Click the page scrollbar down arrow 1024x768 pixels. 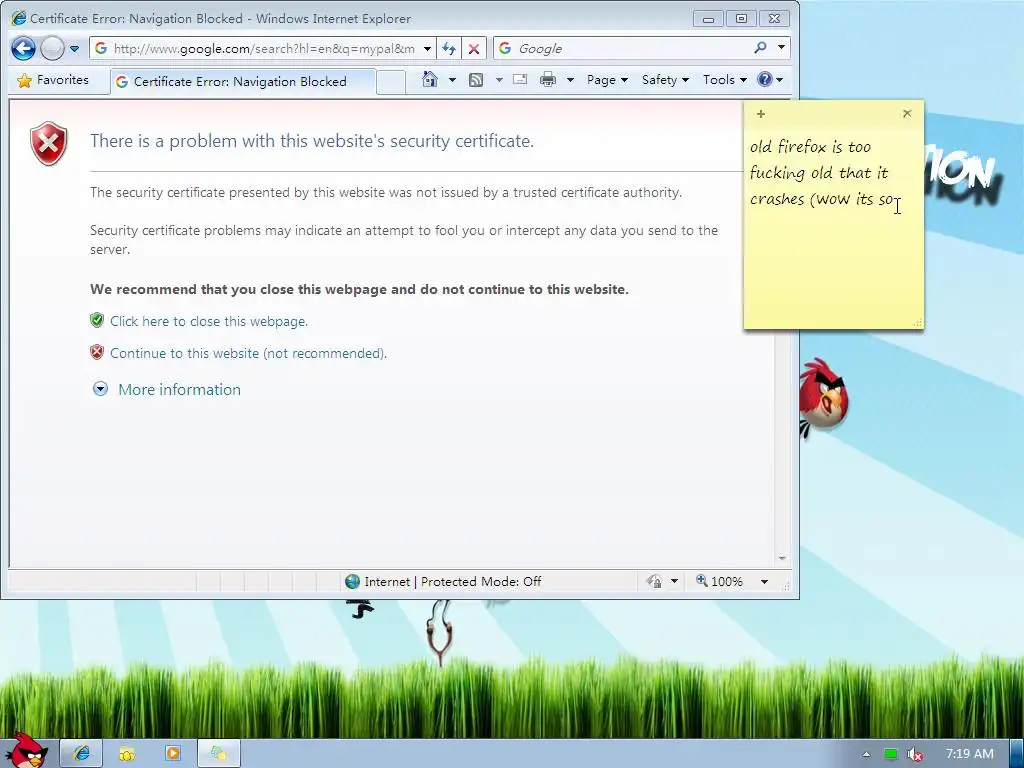pyautogui.click(x=782, y=558)
